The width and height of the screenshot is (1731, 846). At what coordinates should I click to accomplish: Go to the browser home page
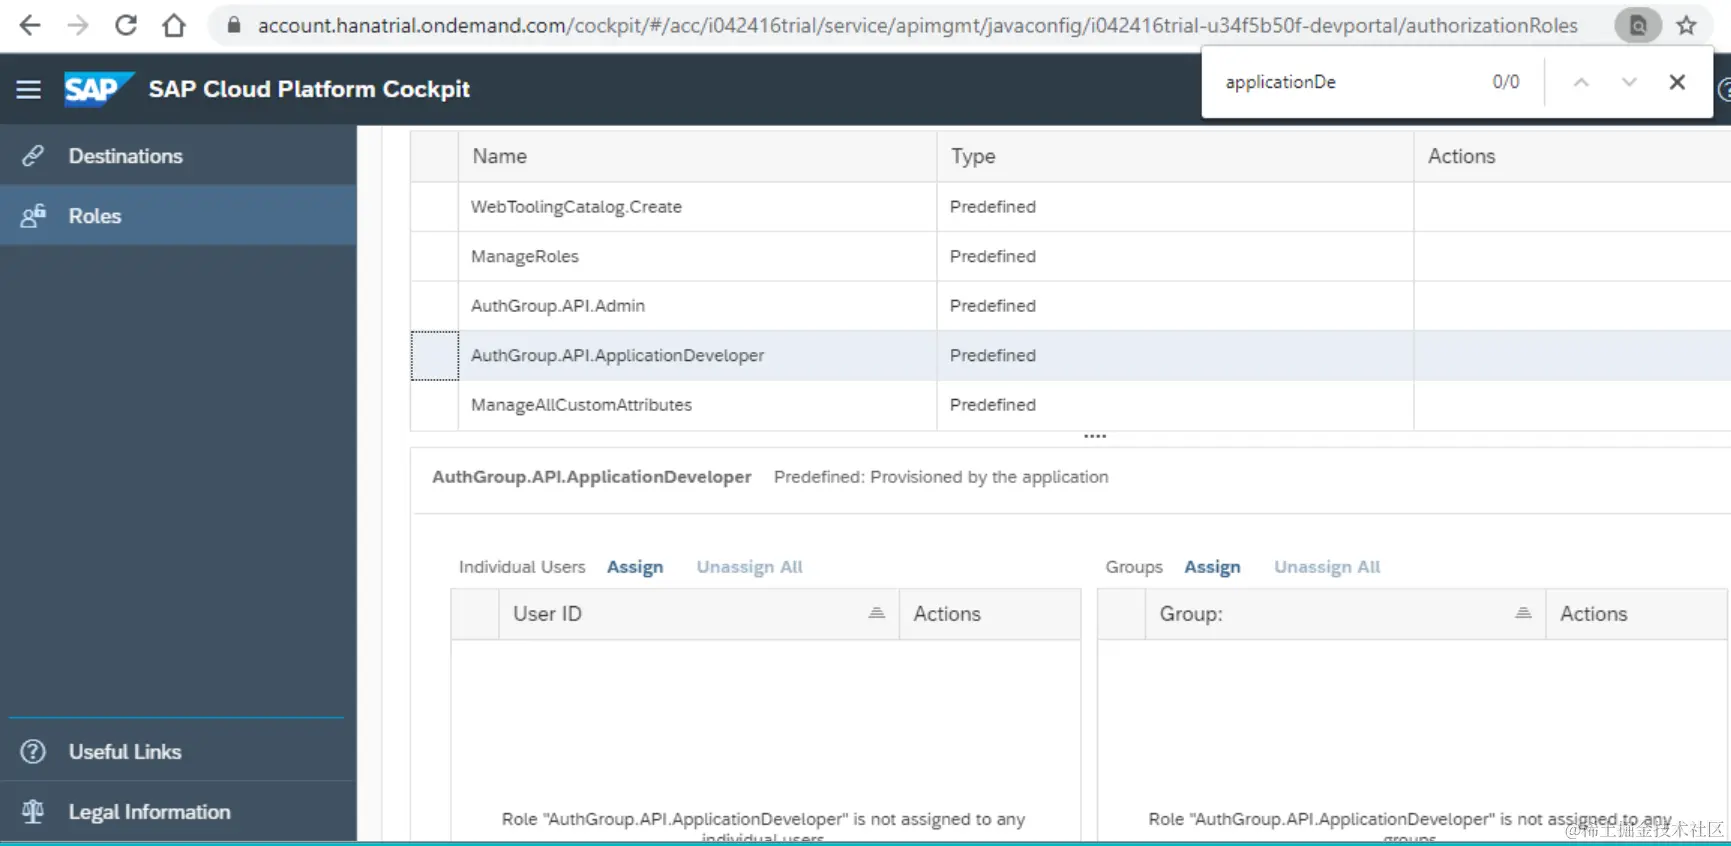174,25
